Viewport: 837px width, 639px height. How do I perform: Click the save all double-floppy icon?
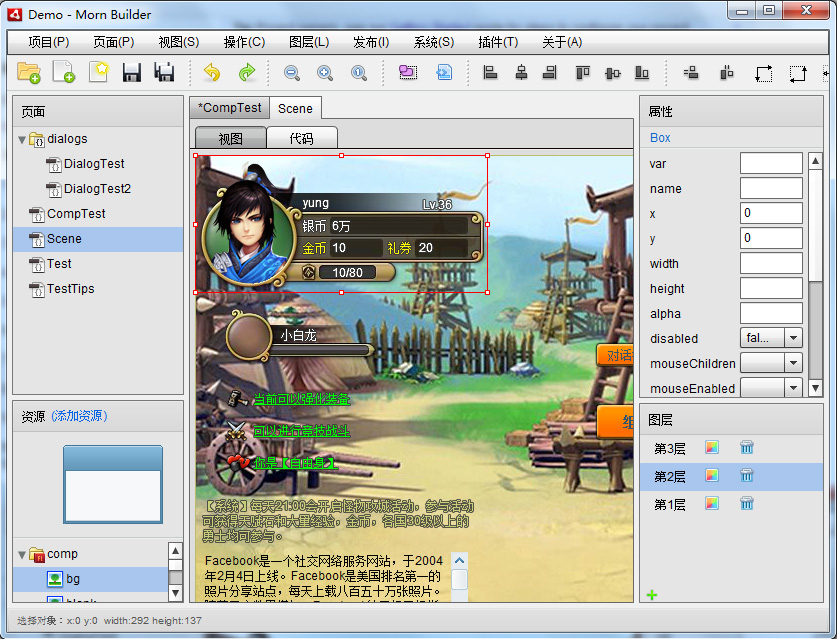click(164, 72)
